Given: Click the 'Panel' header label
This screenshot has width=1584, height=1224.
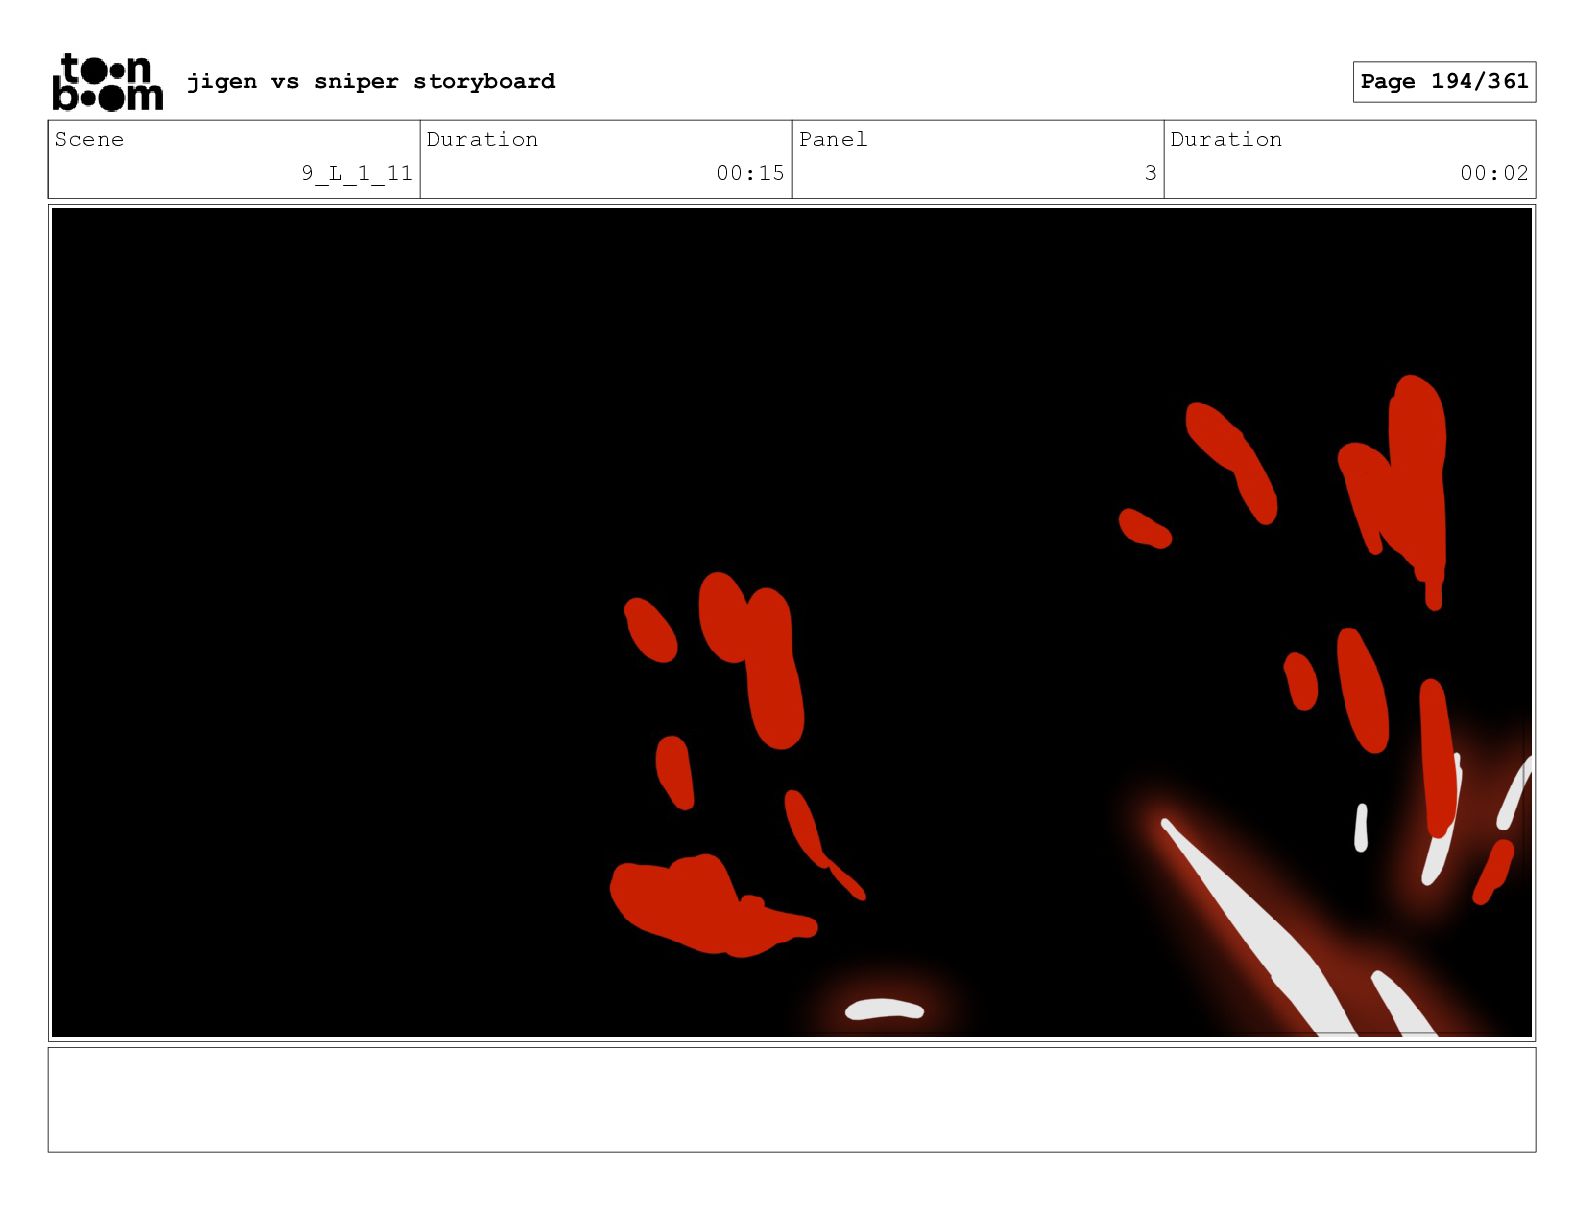Looking at the screenshot, I should 833,139.
